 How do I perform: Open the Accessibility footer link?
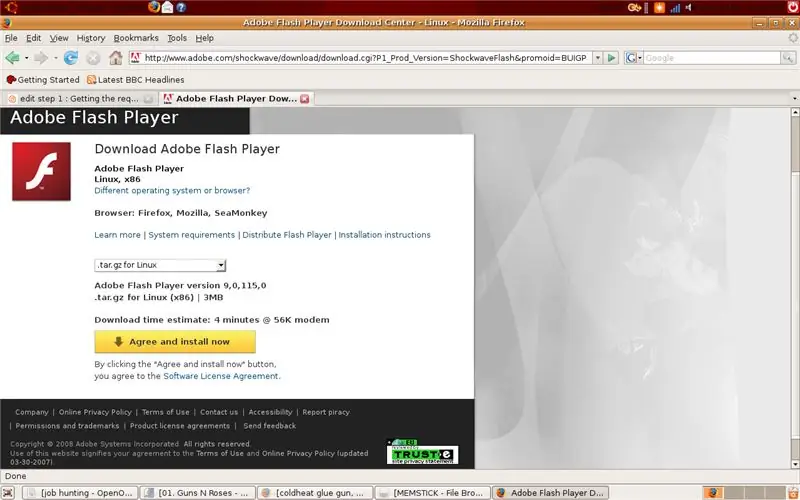pos(270,412)
